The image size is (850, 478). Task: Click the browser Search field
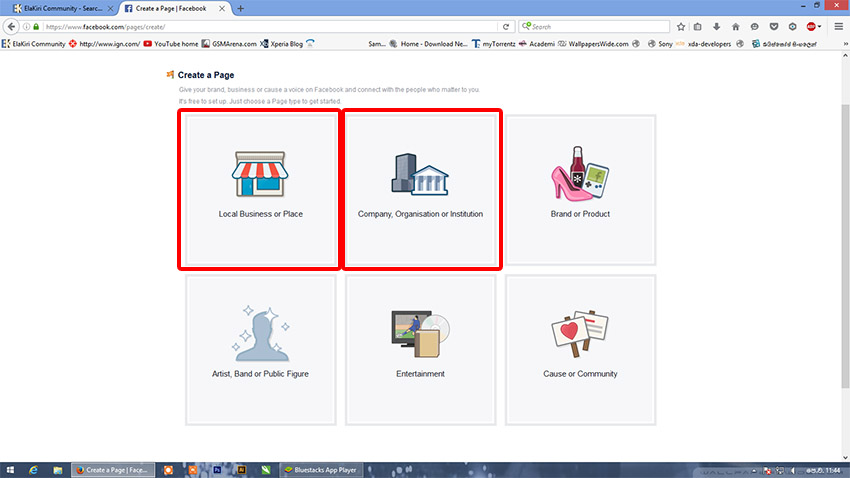[x=594, y=27]
